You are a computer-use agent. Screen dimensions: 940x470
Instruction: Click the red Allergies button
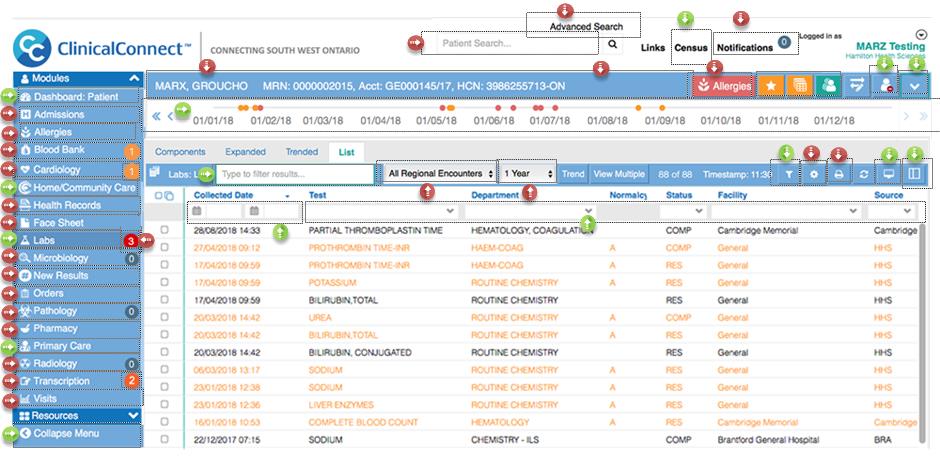coord(722,86)
